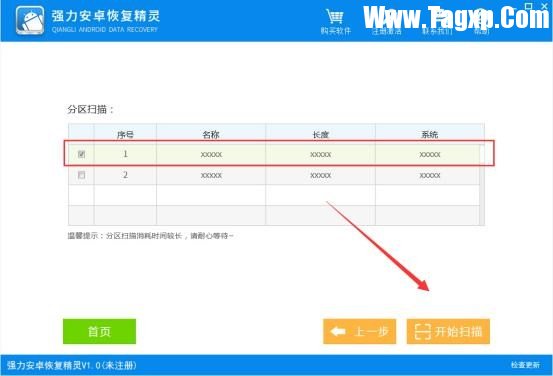Click the Android robot app logo
Screen dimensions: 553x376
[x=30, y=20]
